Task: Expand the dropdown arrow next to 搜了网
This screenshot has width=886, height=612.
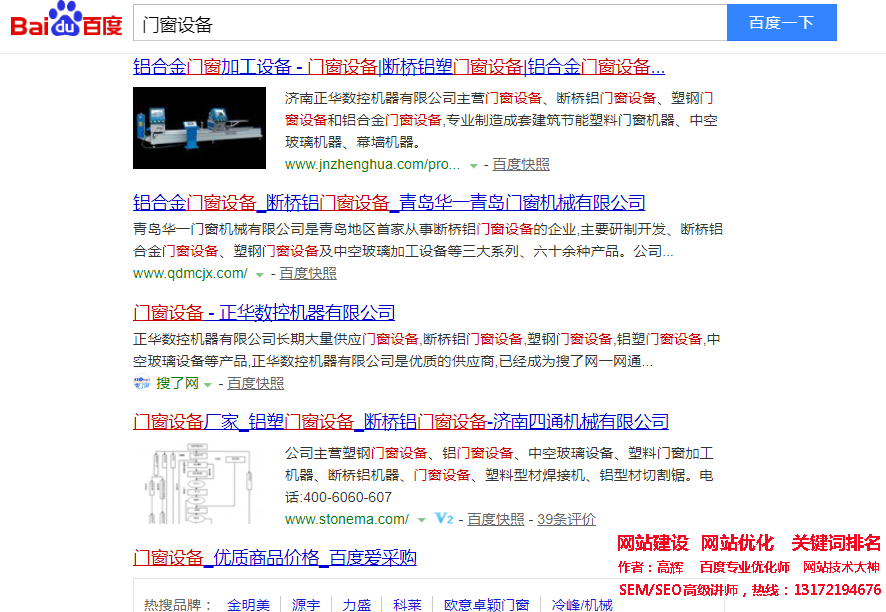Action: click(x=208, y=384)
